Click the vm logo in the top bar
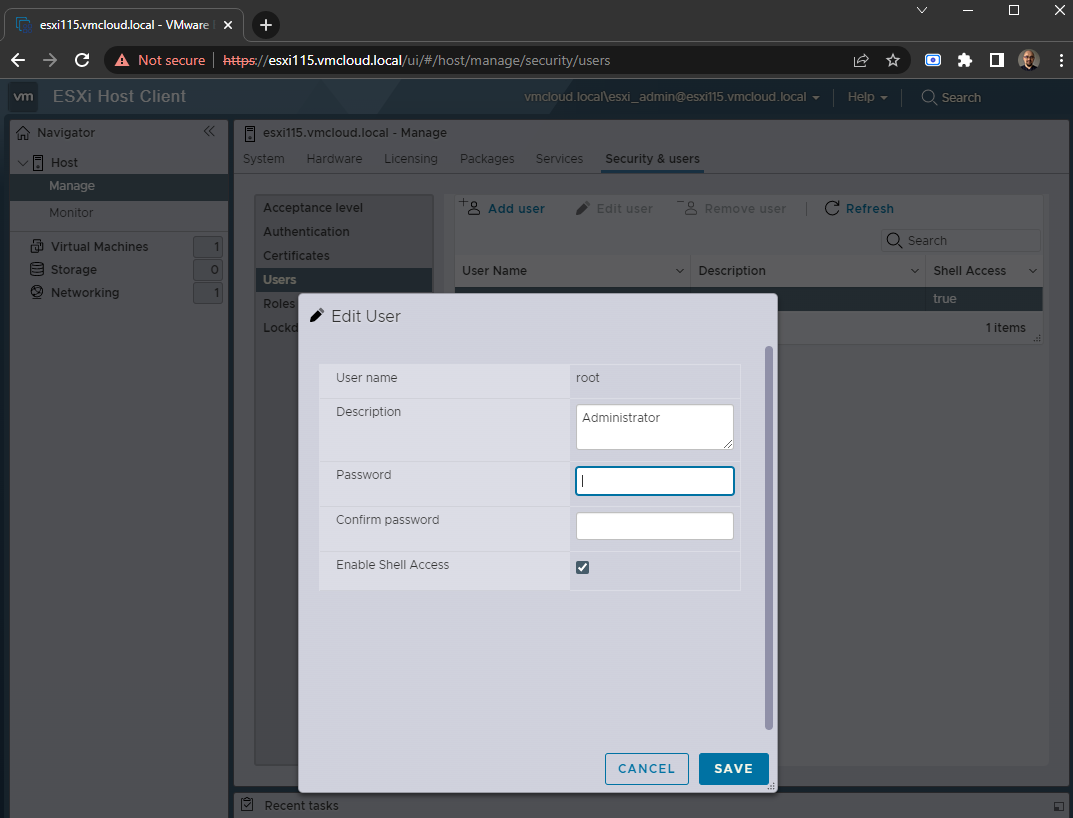 (23, 97)
